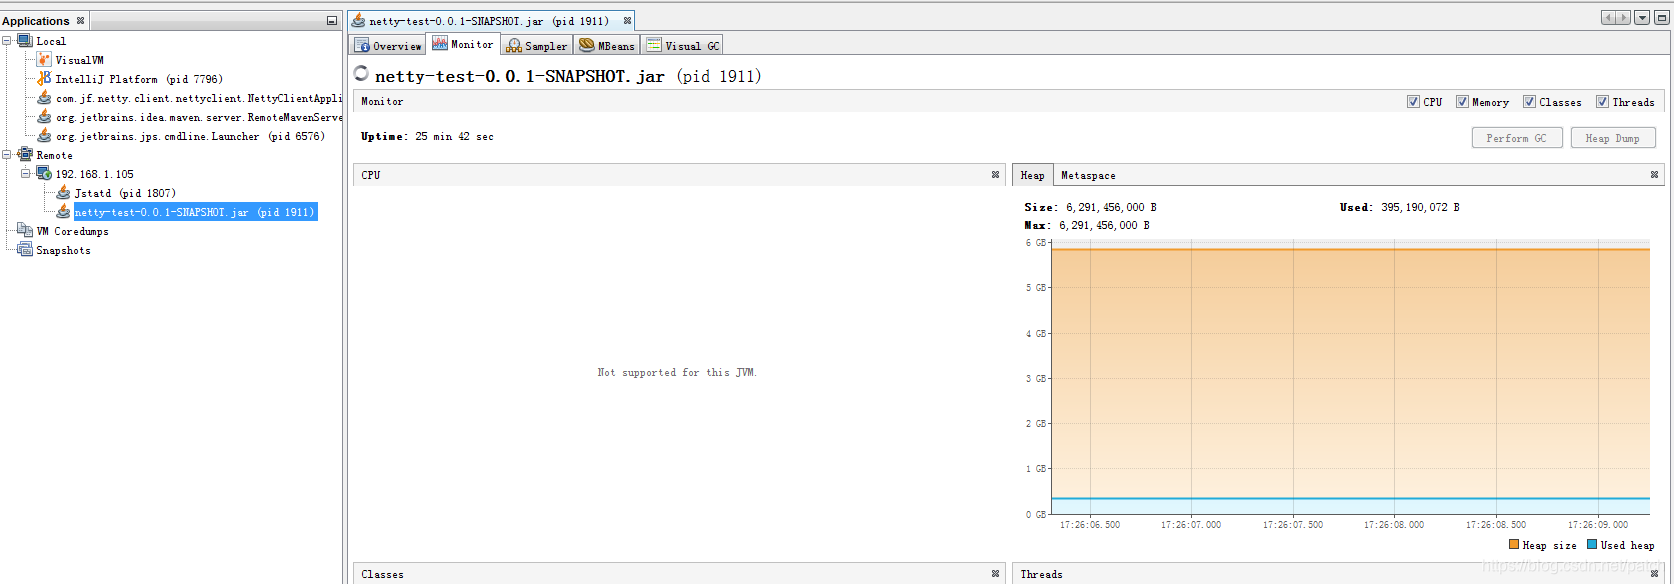This screenshot has width=1674, height=584.
Task: Collapse the Remote tree node
Action: point(7,155)
